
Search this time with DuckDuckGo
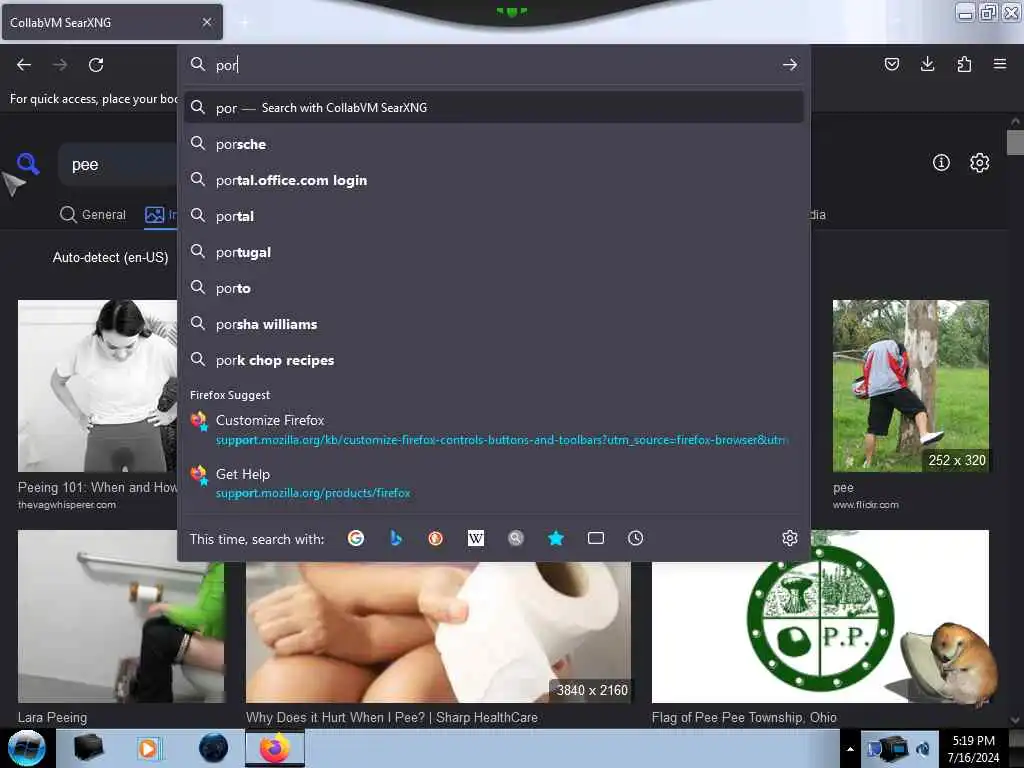436,538
